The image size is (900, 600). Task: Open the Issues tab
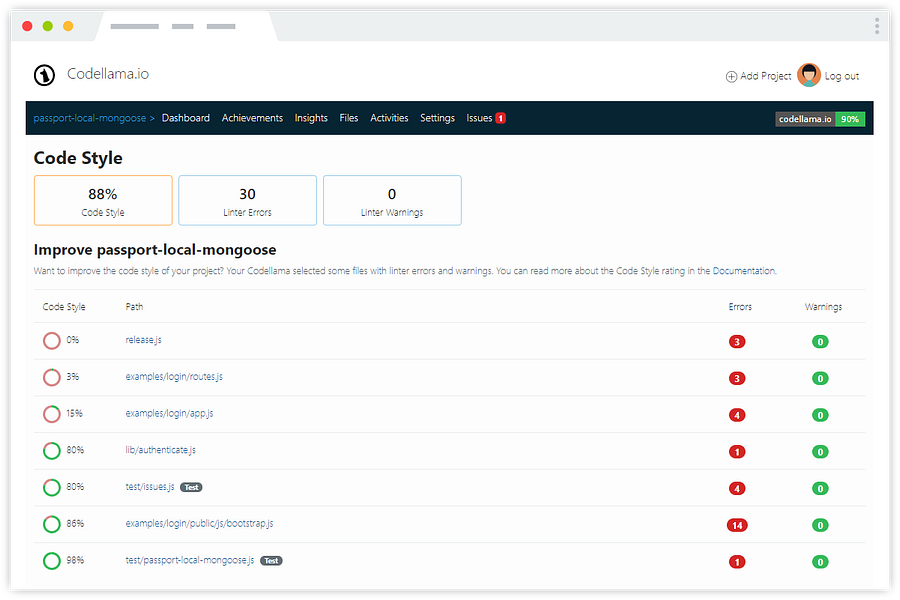point(479,118)
